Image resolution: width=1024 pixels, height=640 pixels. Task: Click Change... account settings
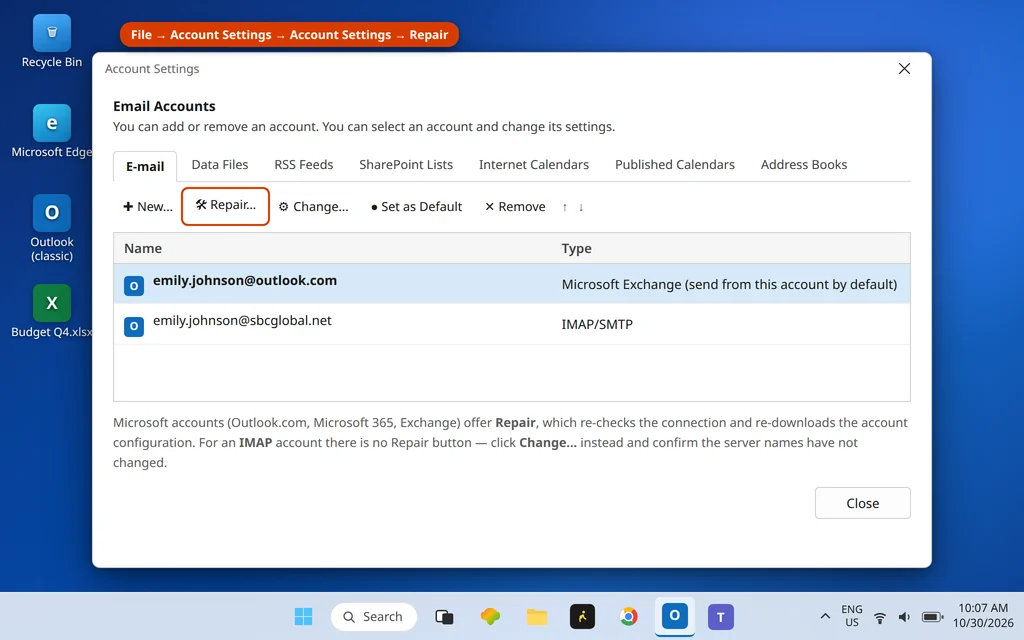click(313, 206)
